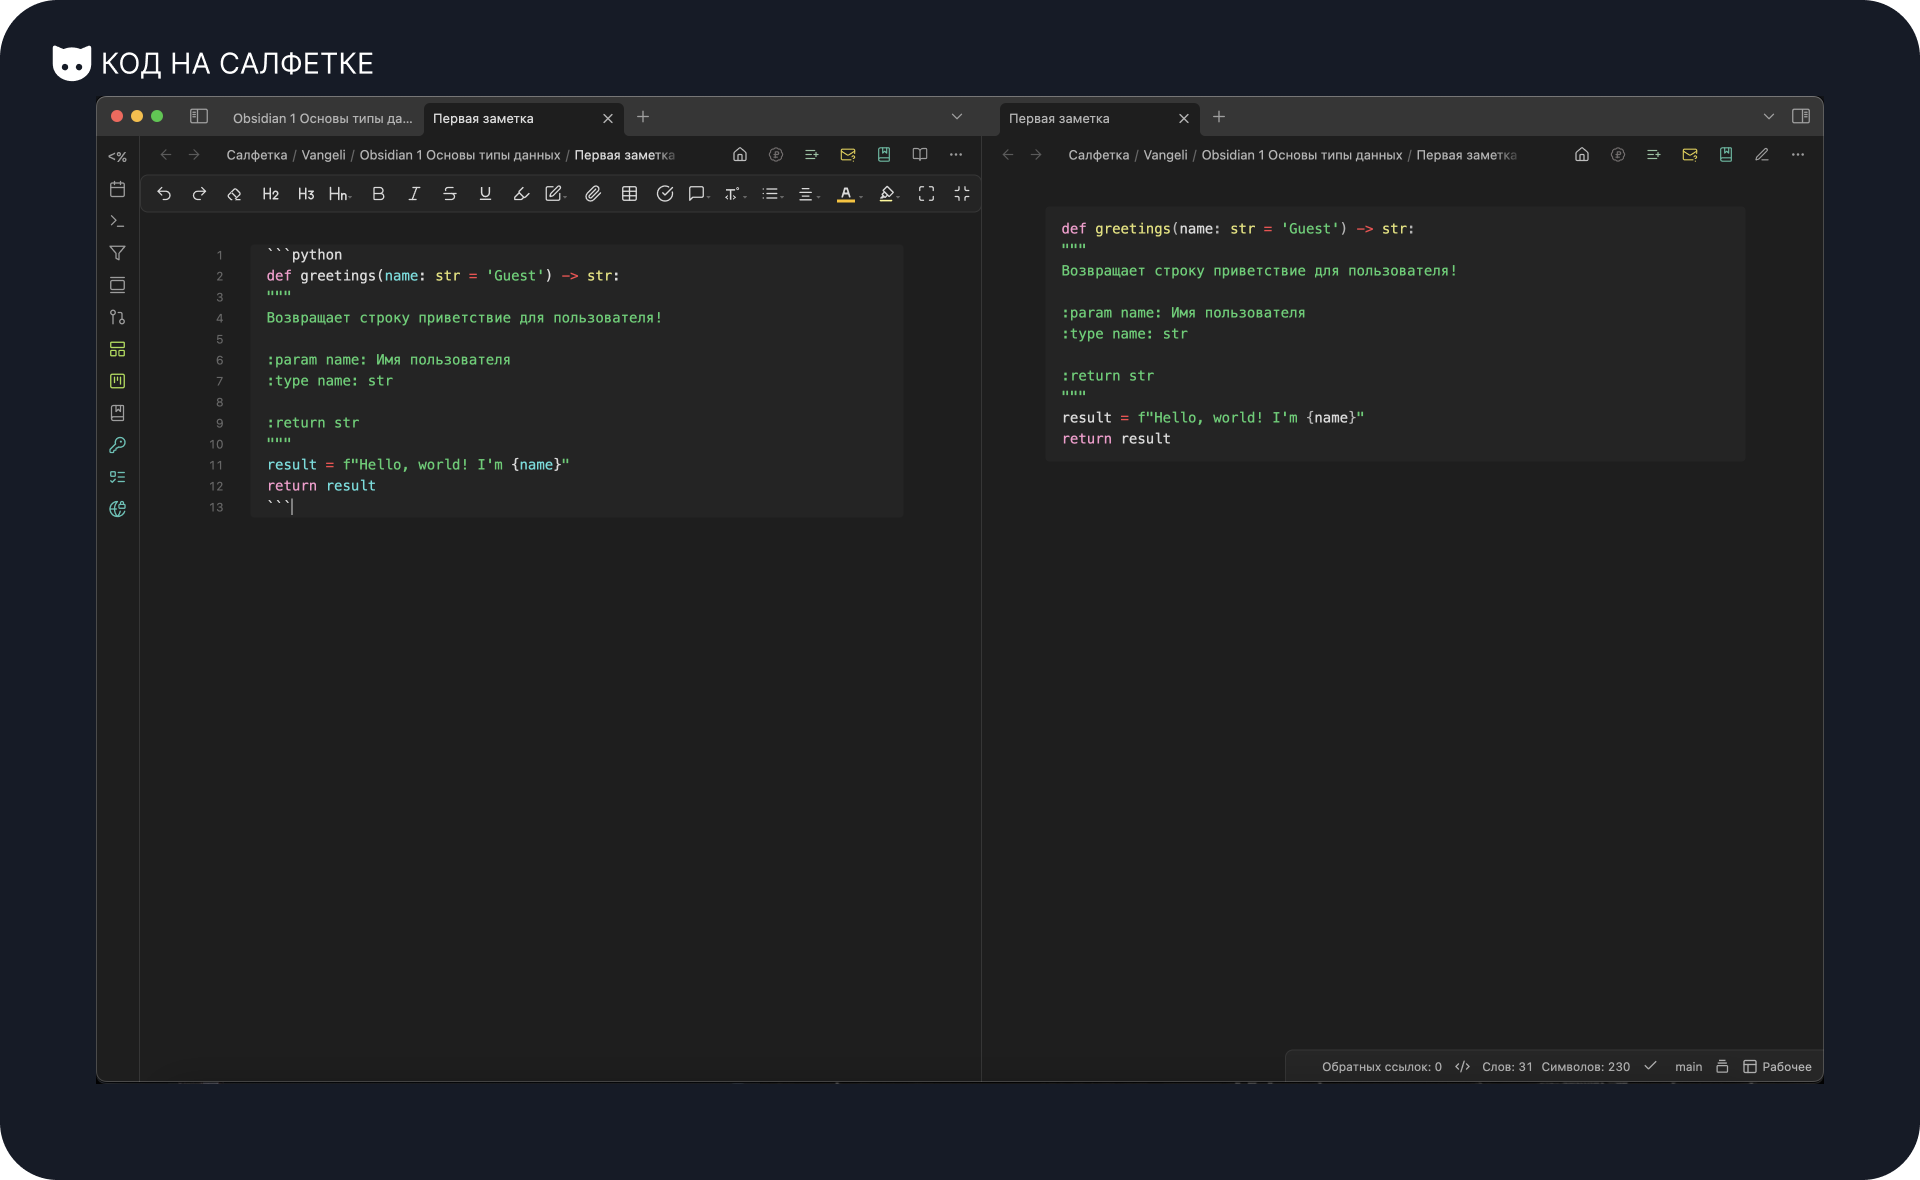
Task: Select the right pane Первая заметка tab
Action: click(x=1060, y=118)
